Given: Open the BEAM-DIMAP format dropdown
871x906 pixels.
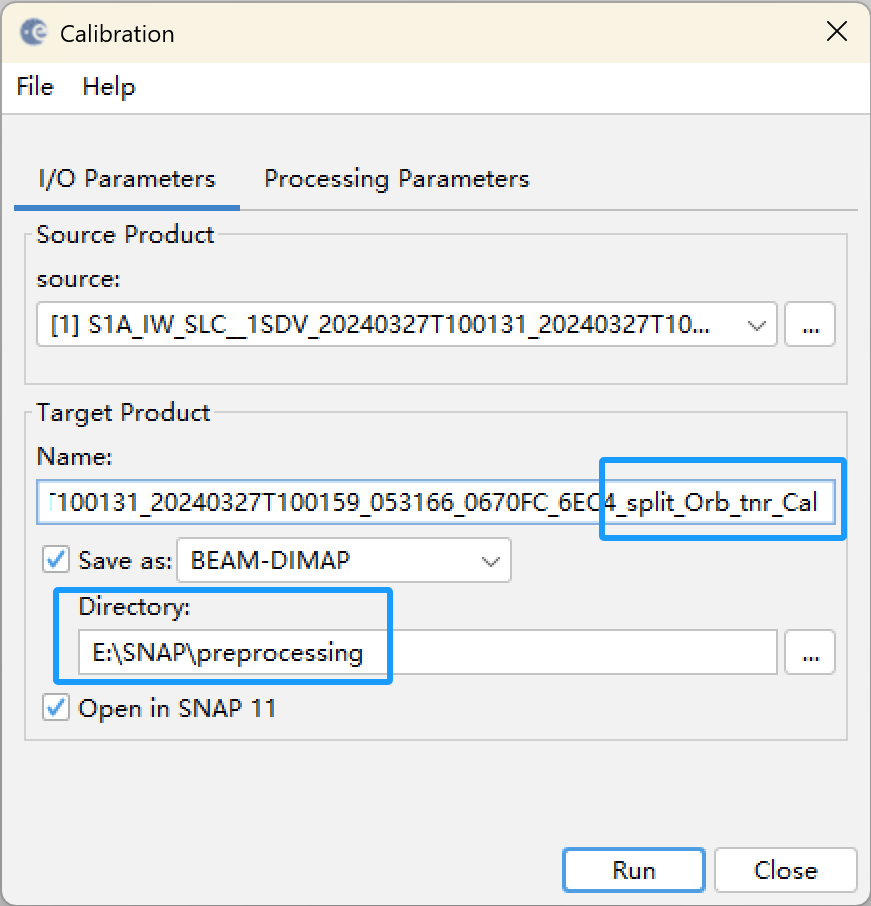Looking at the screenshot, I should pyautogui.click(x=344, y=560).
